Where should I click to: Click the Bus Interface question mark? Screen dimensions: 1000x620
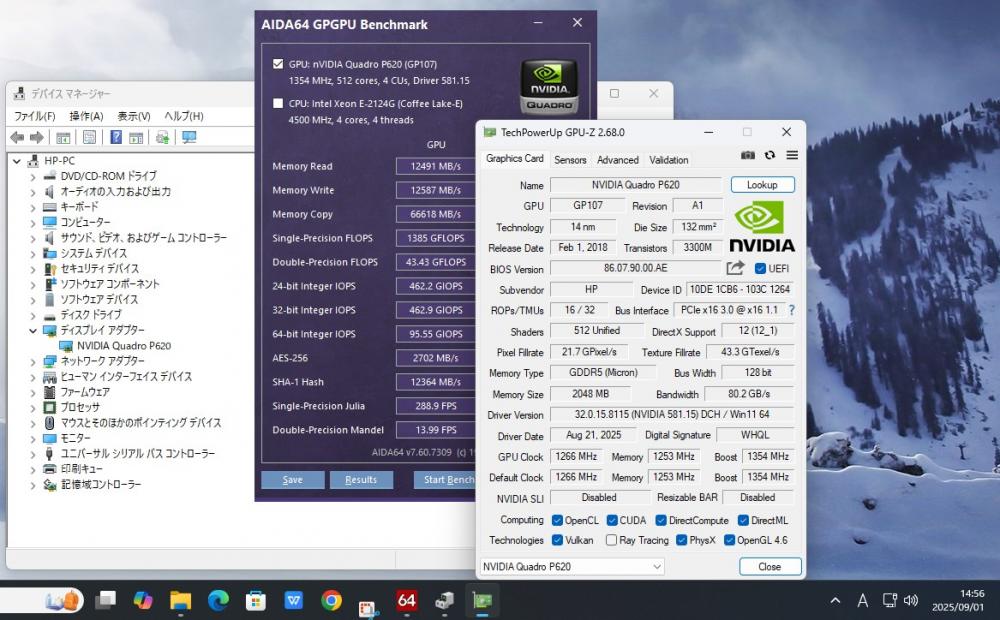791,310
